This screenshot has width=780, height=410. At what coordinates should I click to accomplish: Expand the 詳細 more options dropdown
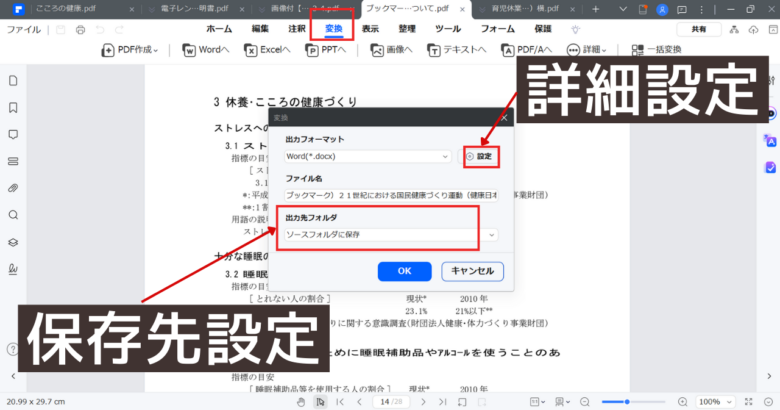point(586,50)
